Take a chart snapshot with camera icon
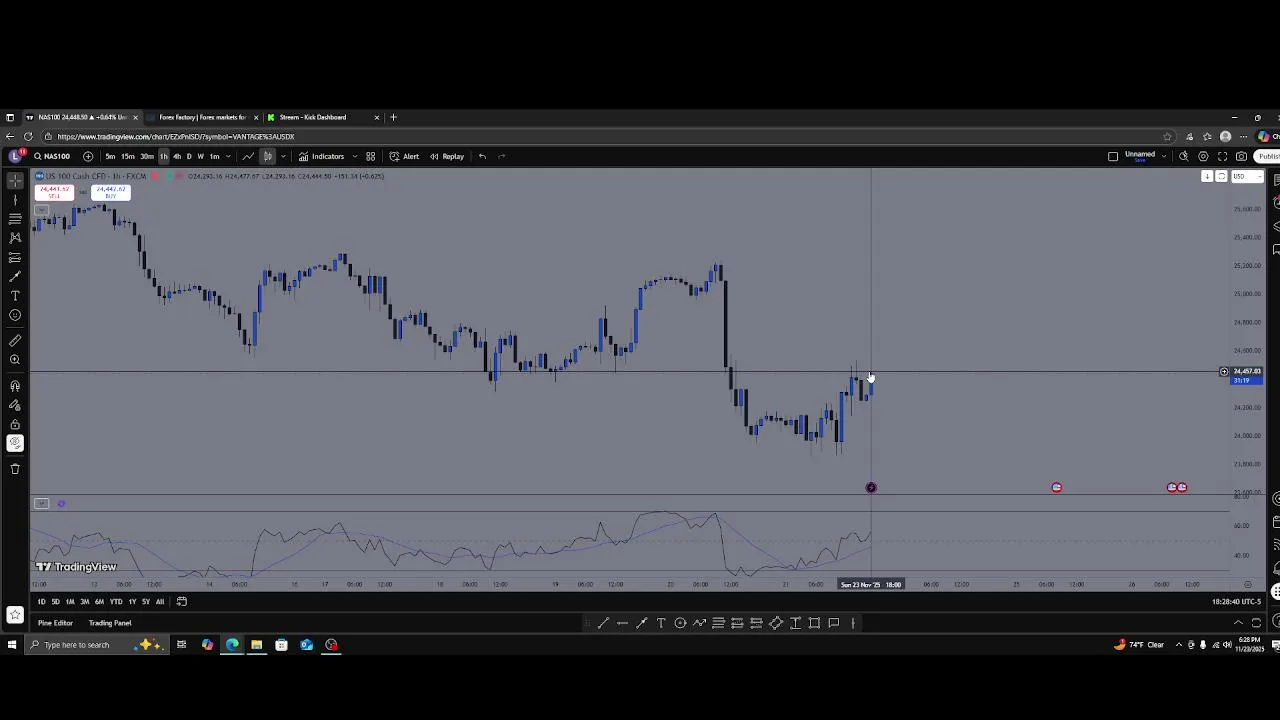Screen dimensions: 1280x720 [1241, 156]
